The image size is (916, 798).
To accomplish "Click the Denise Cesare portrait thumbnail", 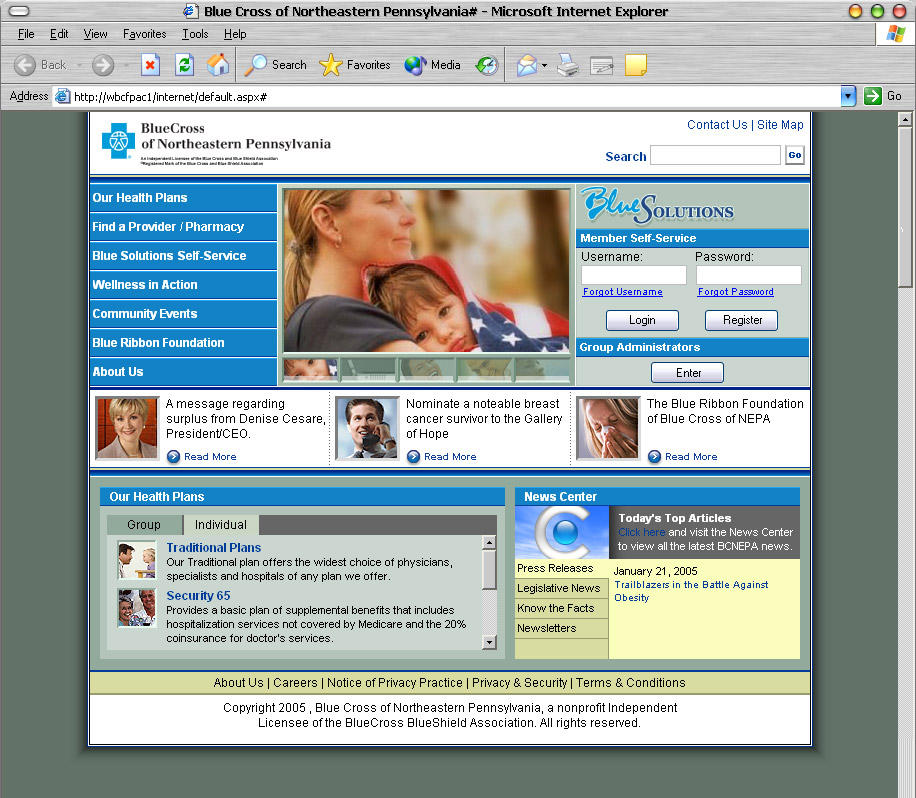I will click(x=127, y=428).
